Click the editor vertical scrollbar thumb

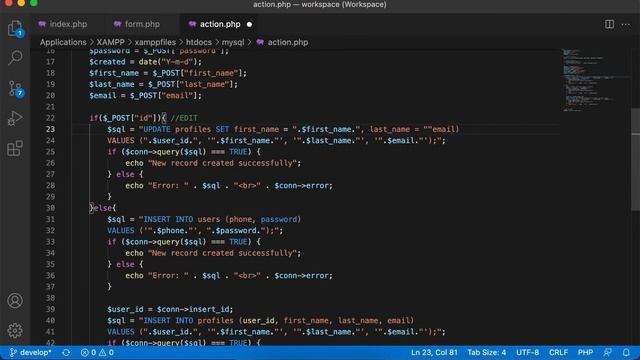[x=636, y=159]
